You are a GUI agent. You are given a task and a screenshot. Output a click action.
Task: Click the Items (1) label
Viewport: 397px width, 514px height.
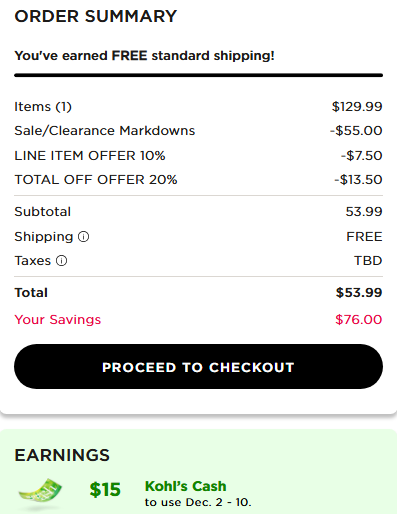coord(43,107)
